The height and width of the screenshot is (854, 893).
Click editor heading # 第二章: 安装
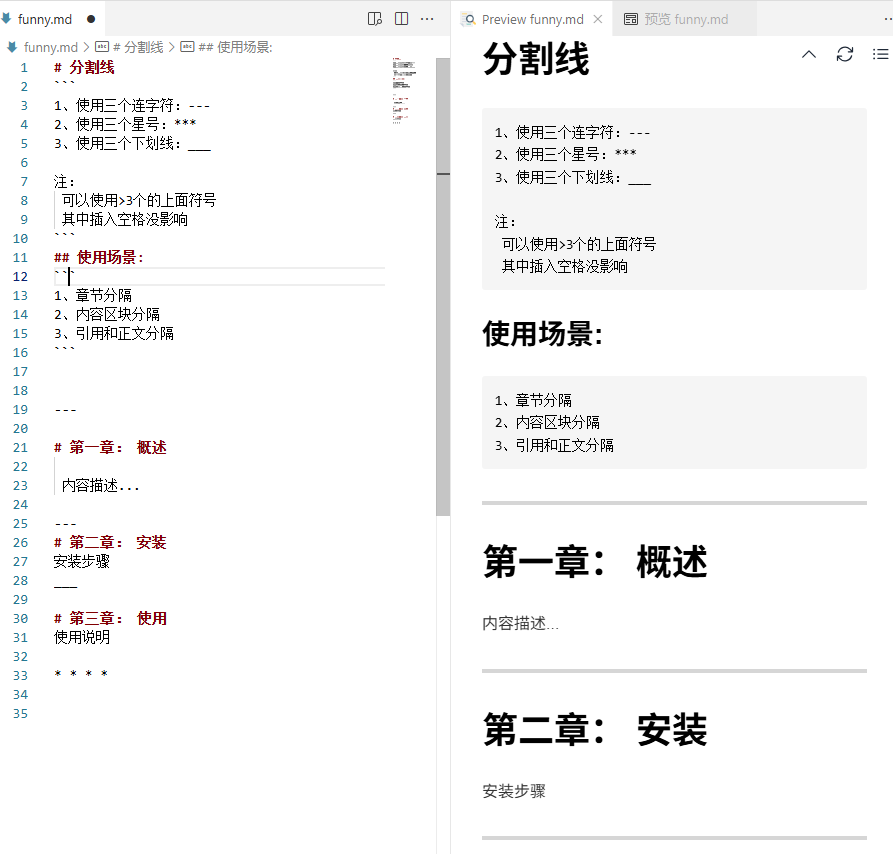pyautogui.click(x=110, y=542)
